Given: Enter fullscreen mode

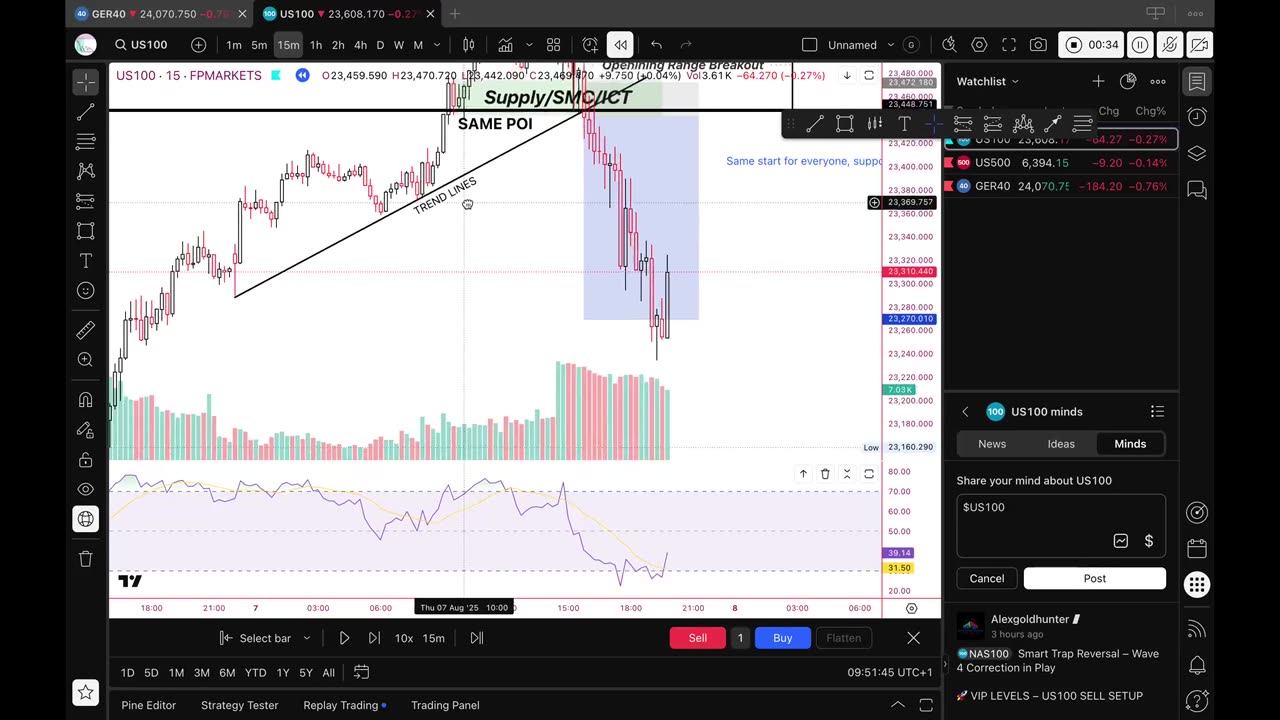Looking at the screenshot, I should pyautogui.click(x=1009, y=45).
